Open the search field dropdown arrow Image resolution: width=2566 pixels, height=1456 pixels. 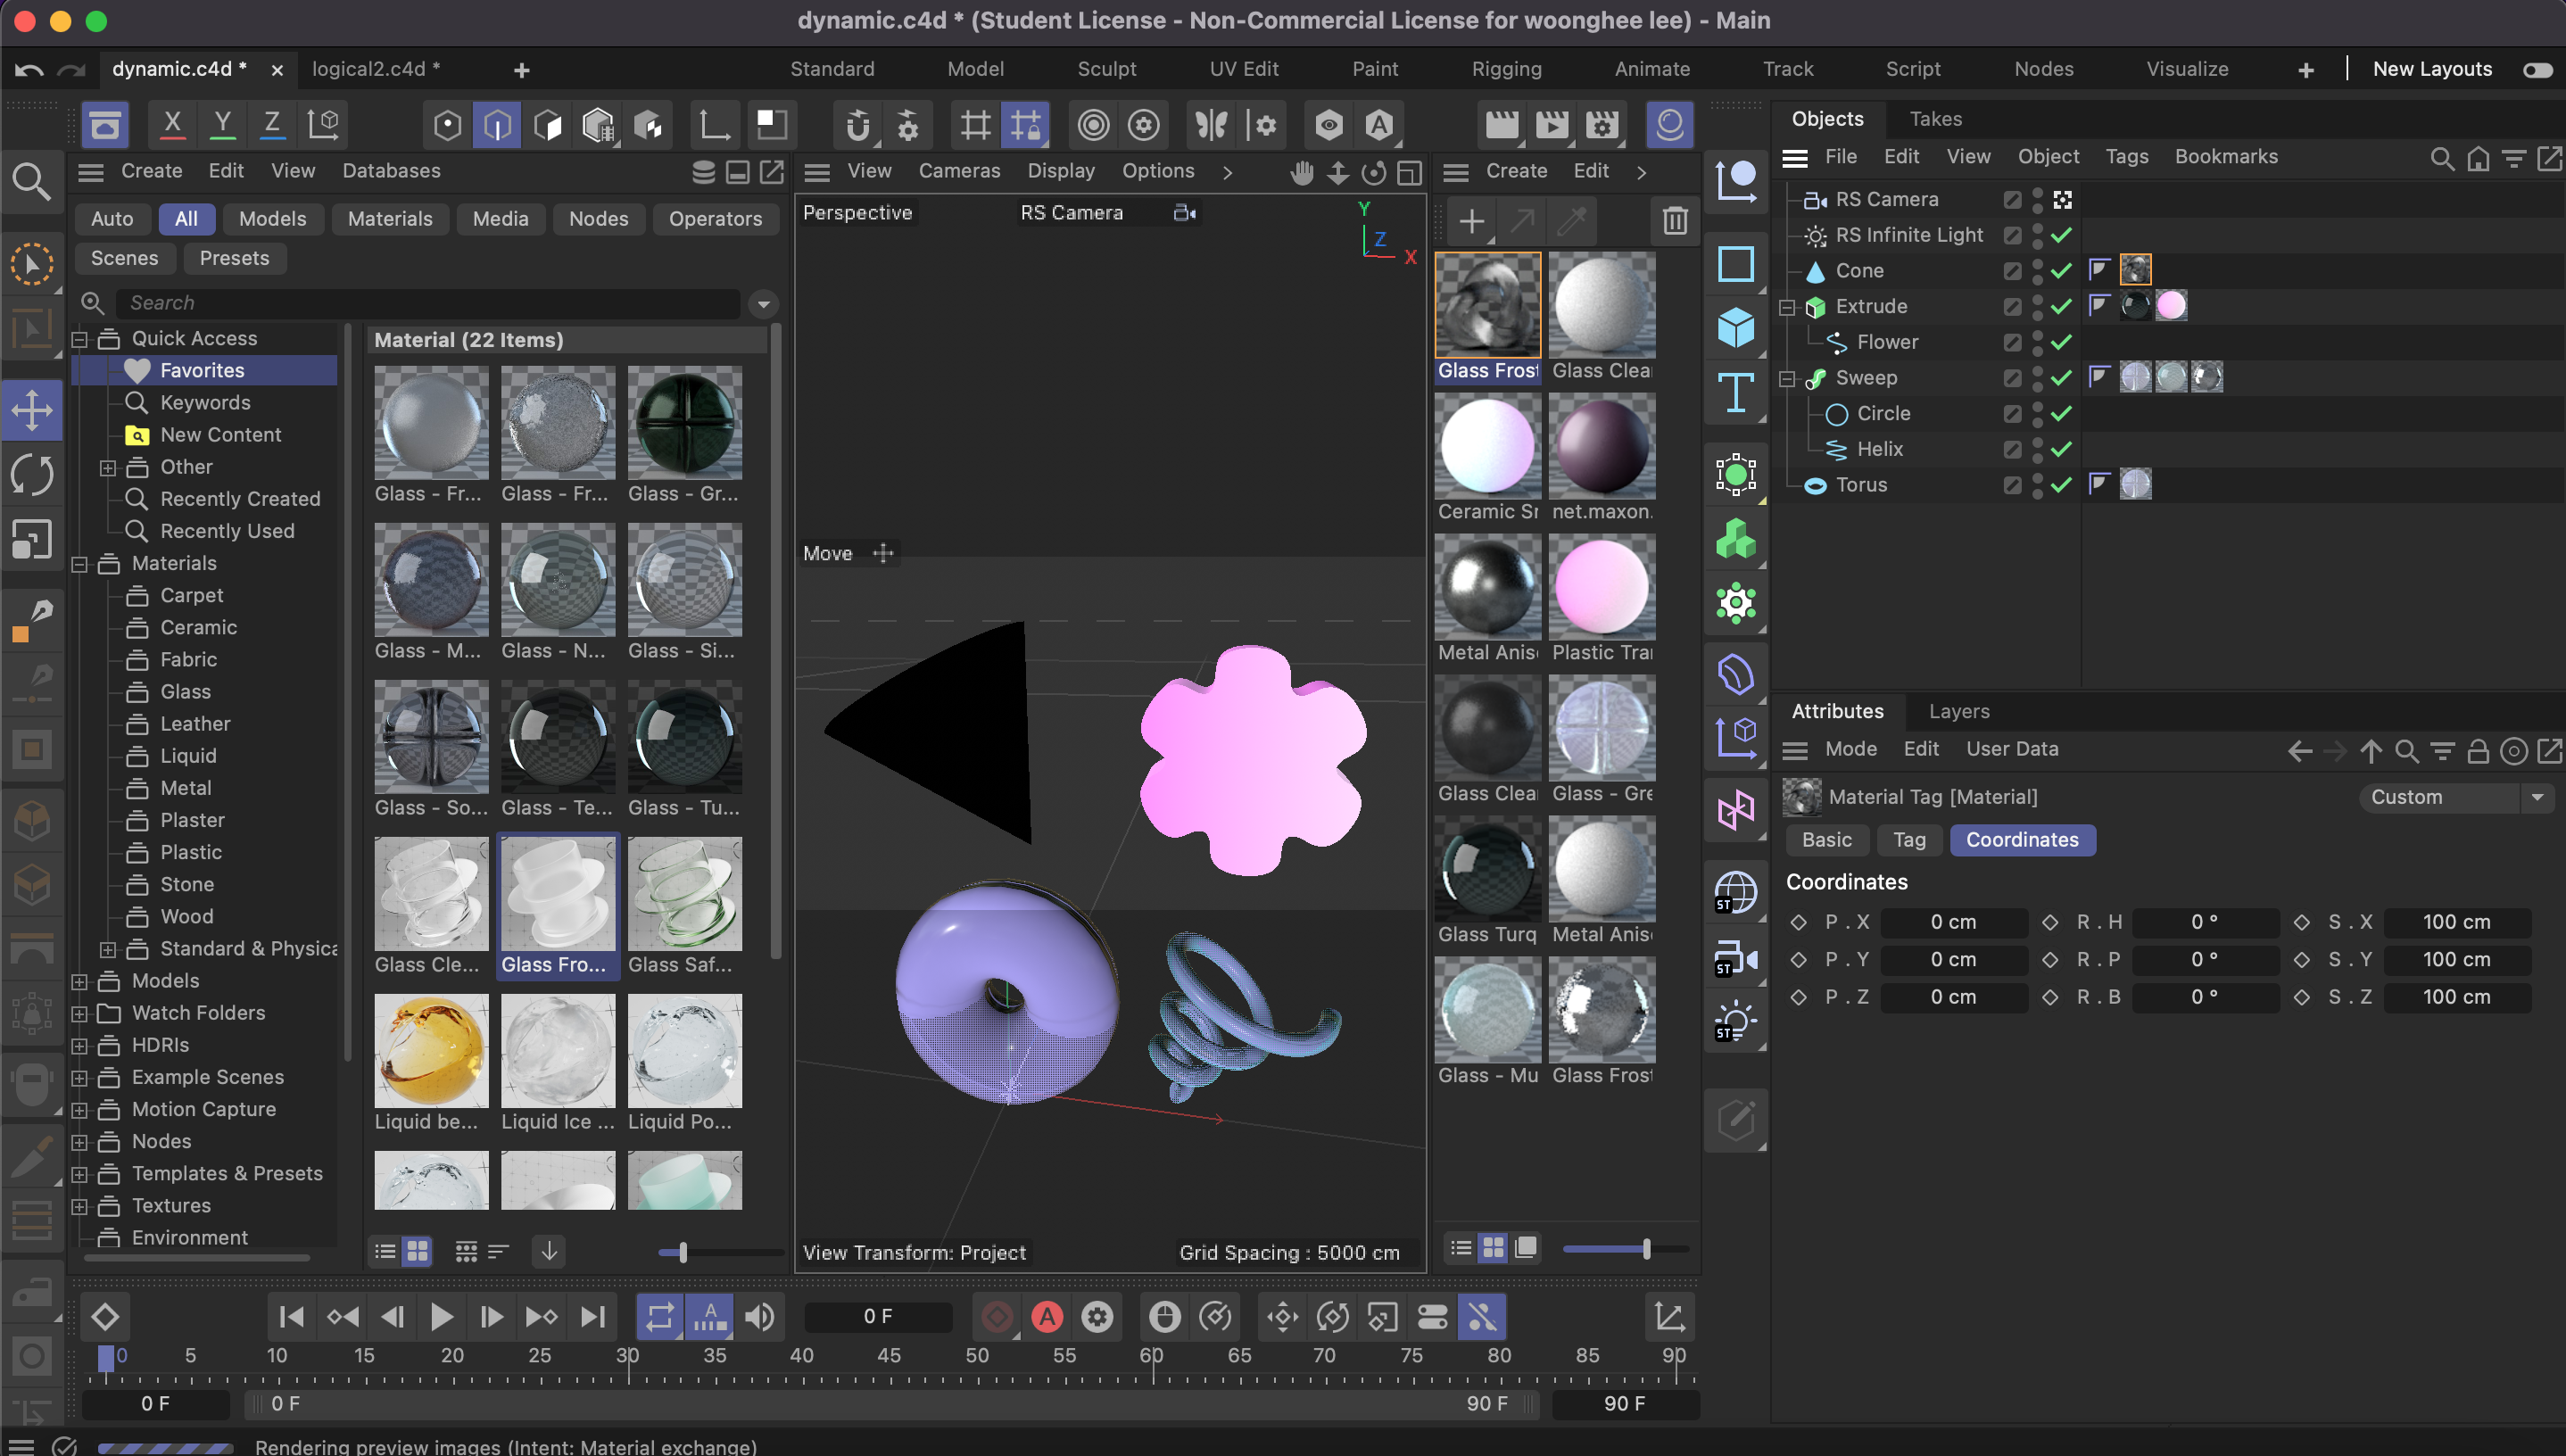pos(763,303)
